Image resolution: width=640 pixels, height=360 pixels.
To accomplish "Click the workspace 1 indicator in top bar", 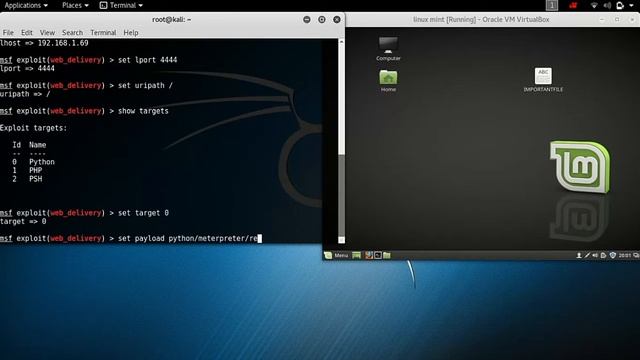I will [552, 5].
